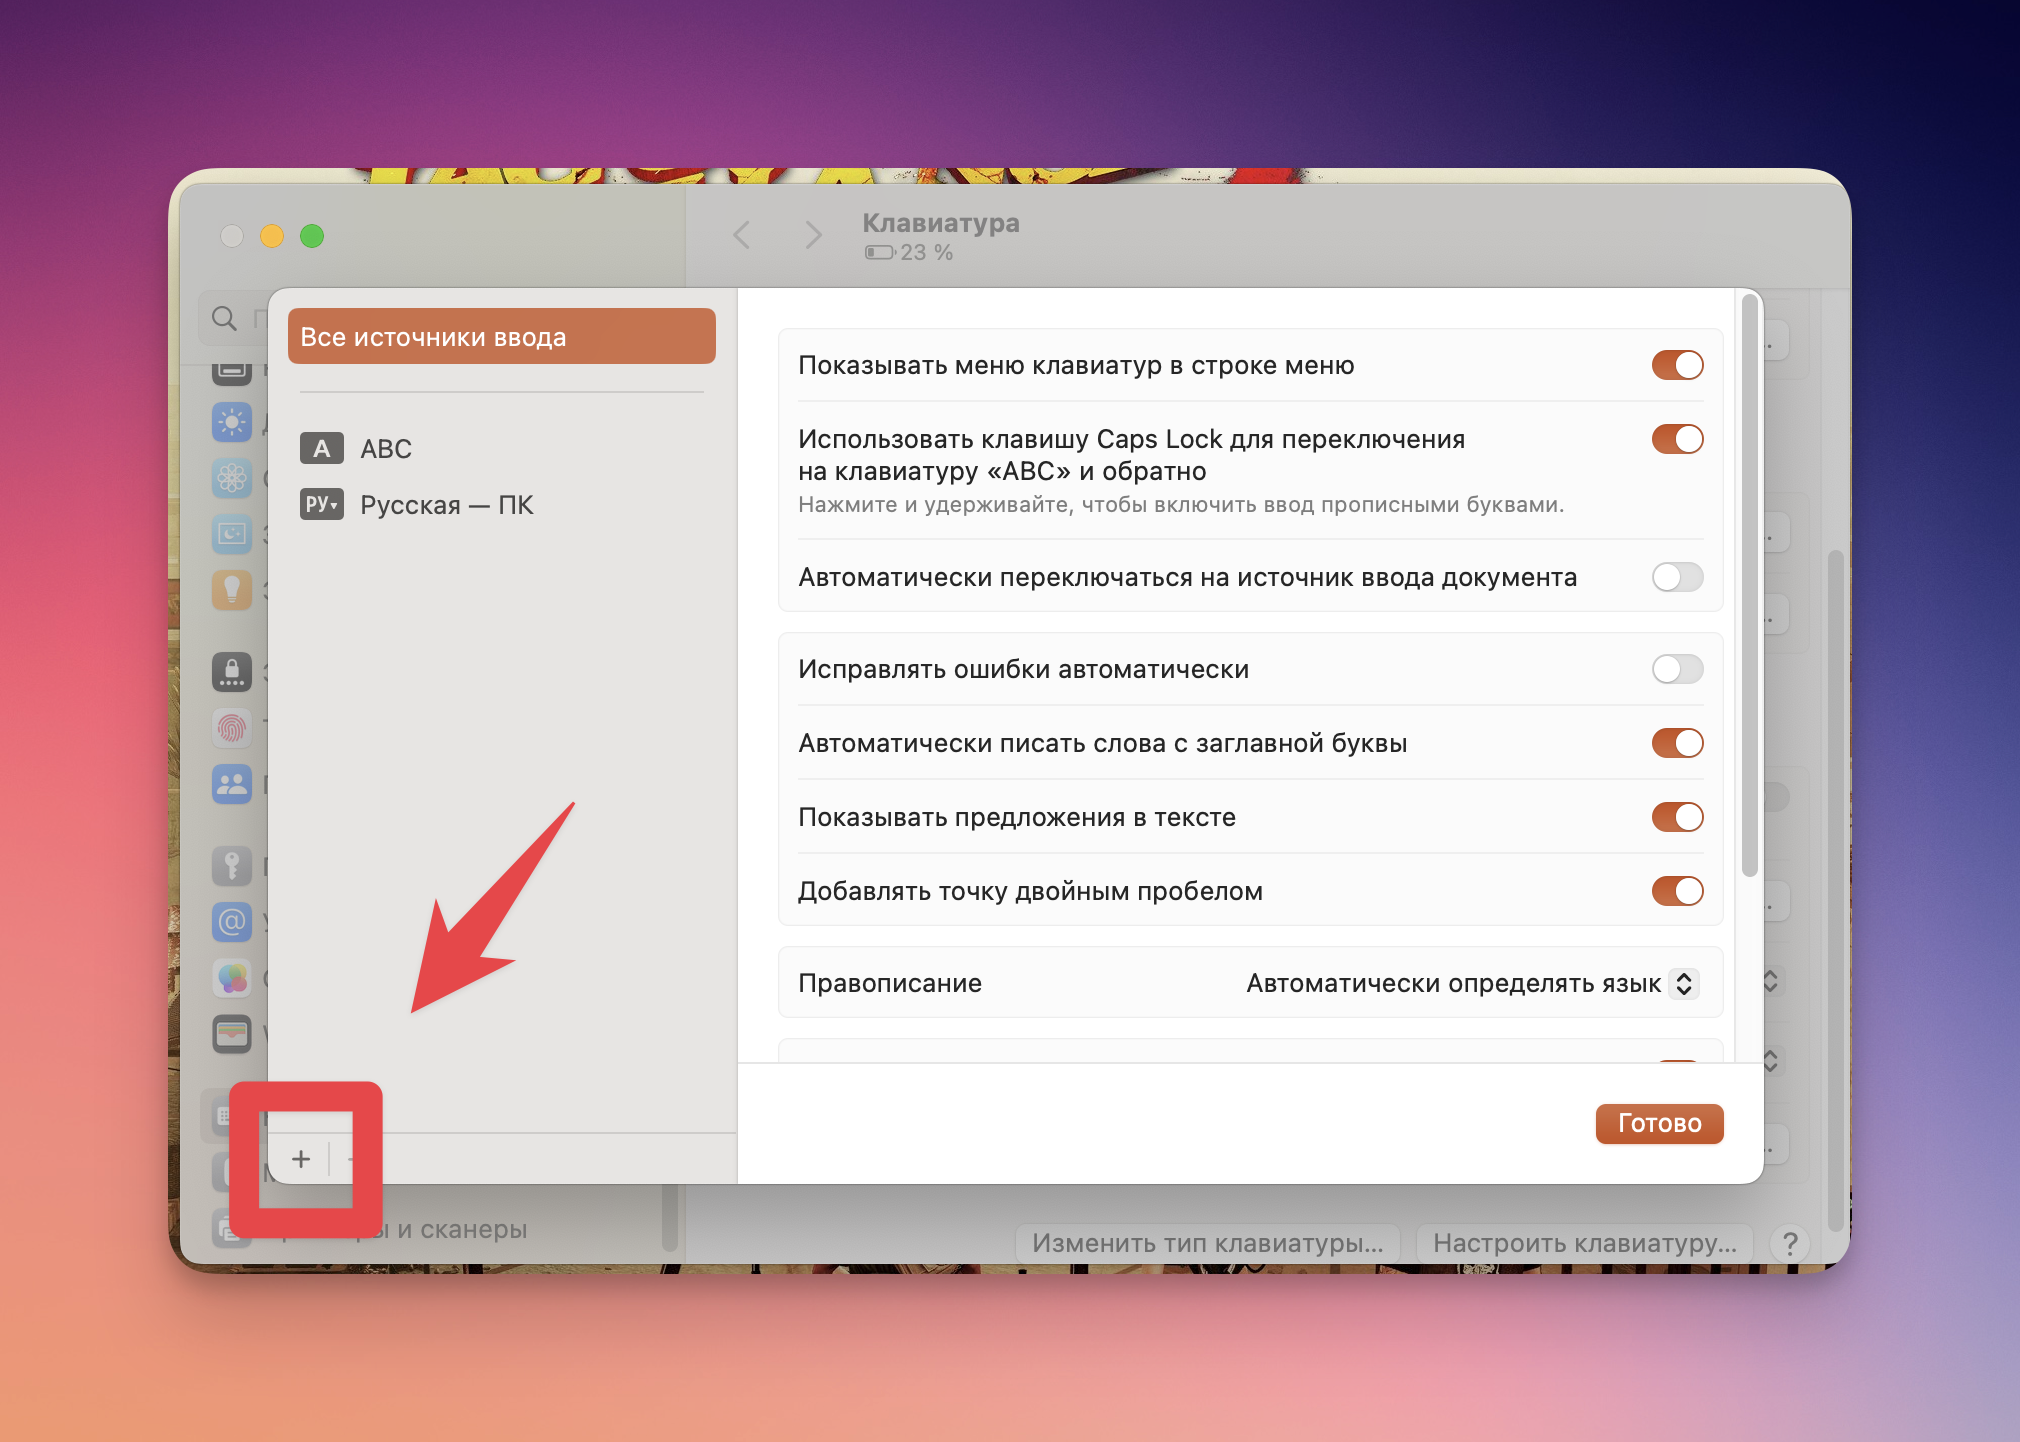Viewport: 2020px width, 1442px height.
Task: Navigate back with the left chevron
Action: click(x=741, y=236)
